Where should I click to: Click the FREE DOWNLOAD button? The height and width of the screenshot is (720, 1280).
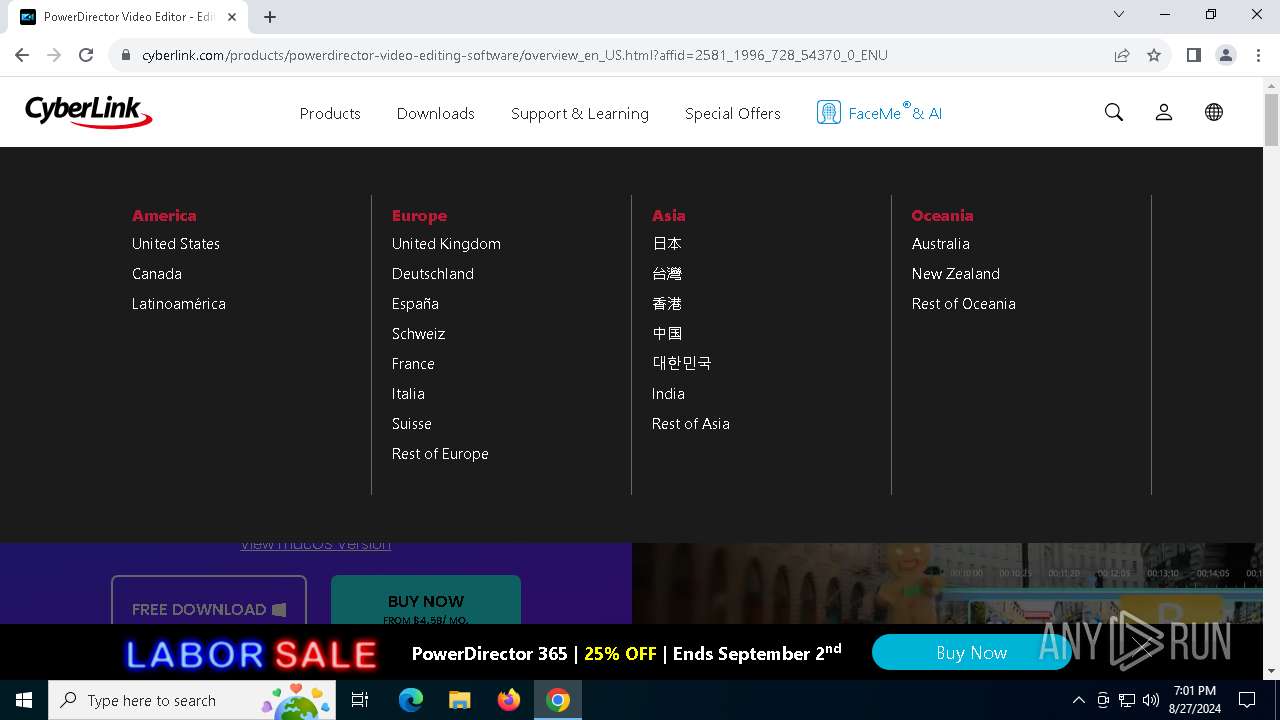209,600
